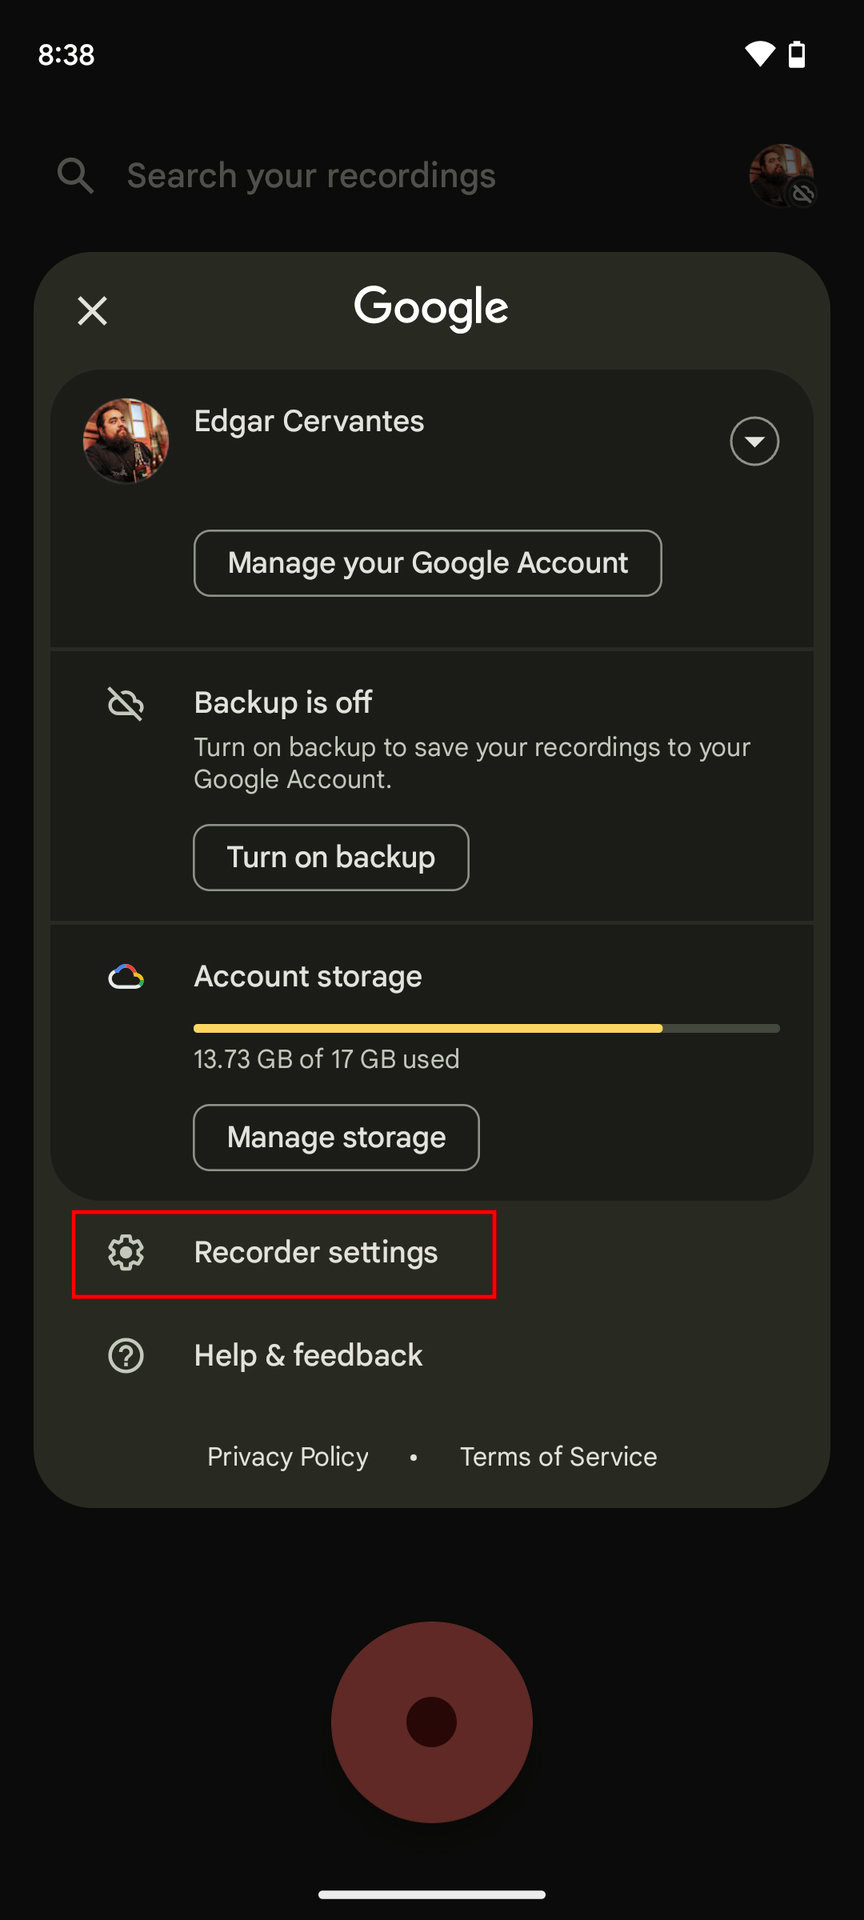Click the Recorder settings gear icon

coord(126,1252)
